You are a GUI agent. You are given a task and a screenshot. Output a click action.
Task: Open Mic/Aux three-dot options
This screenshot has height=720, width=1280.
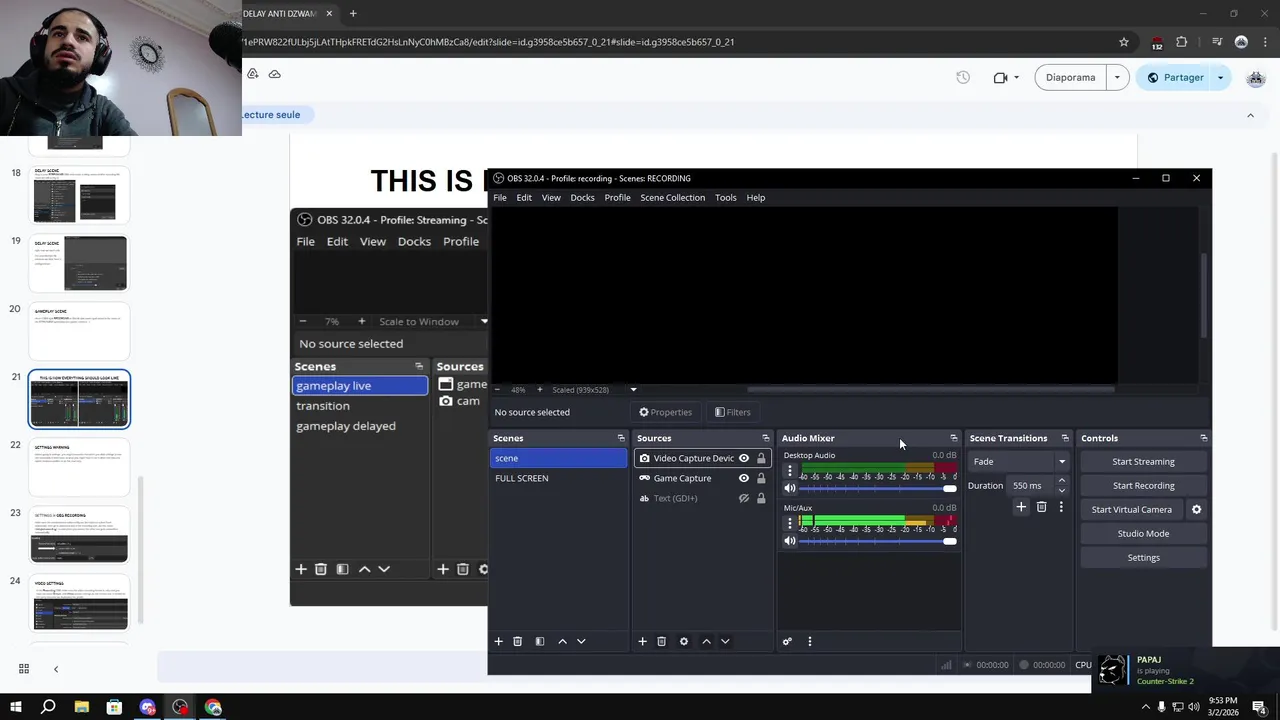[x=789, y=523]
